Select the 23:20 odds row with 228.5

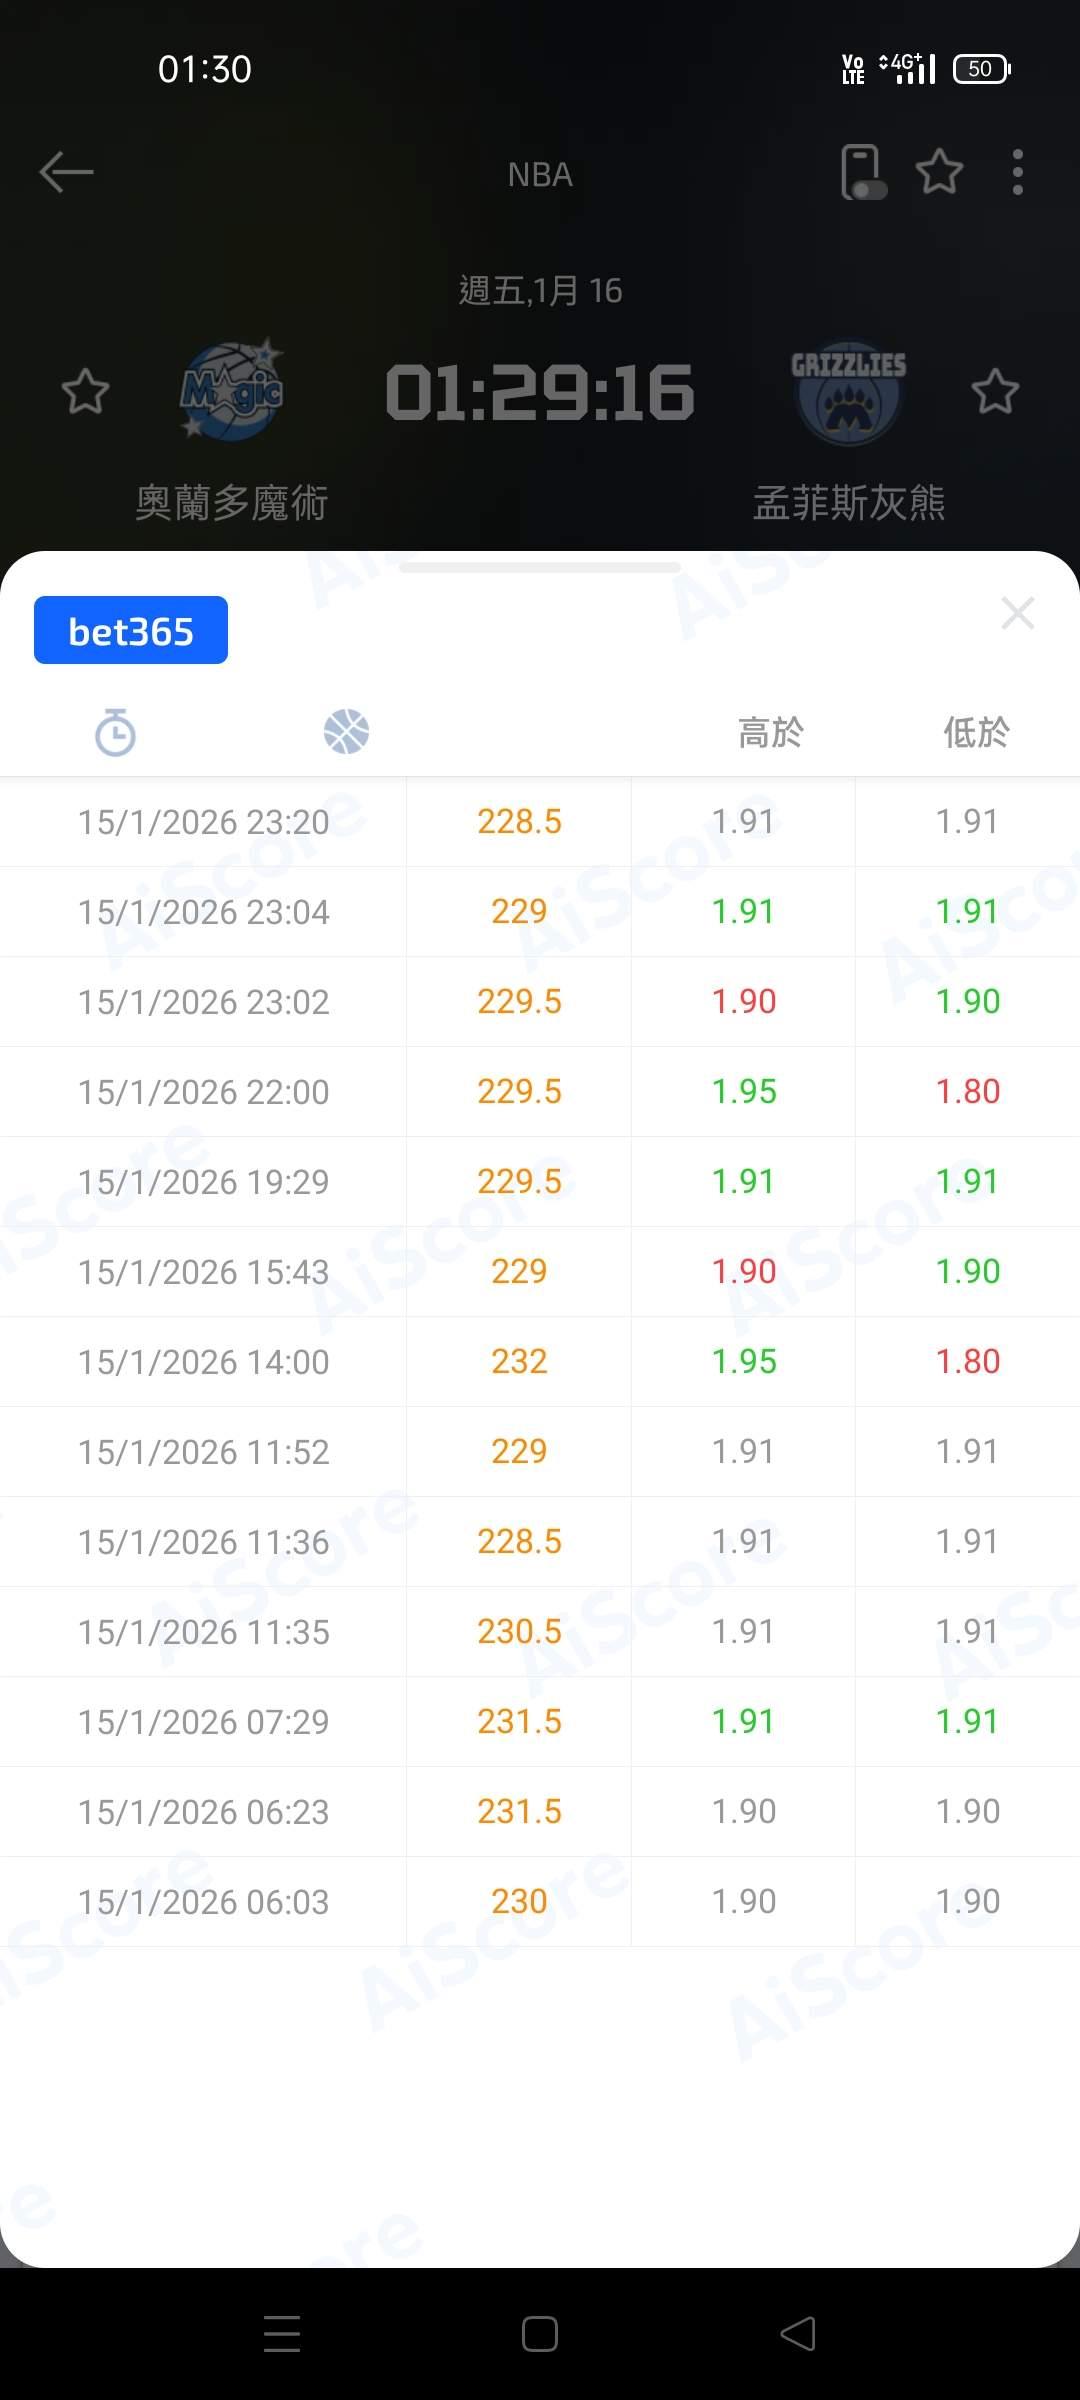[519, 822]
